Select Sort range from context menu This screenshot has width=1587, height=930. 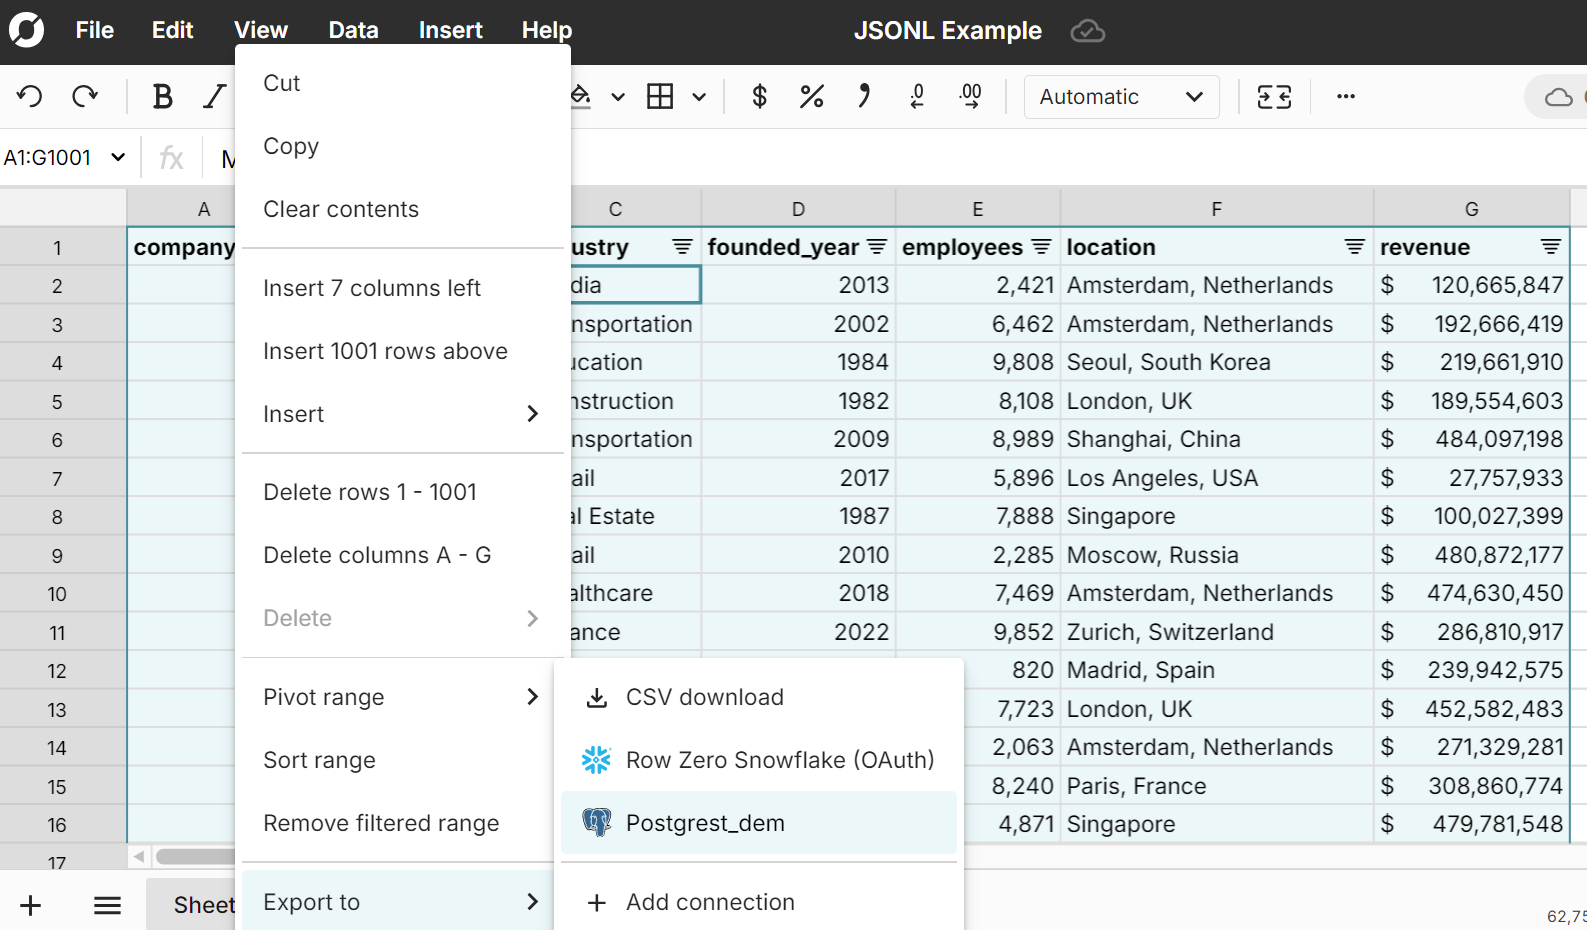click(320, 760)
